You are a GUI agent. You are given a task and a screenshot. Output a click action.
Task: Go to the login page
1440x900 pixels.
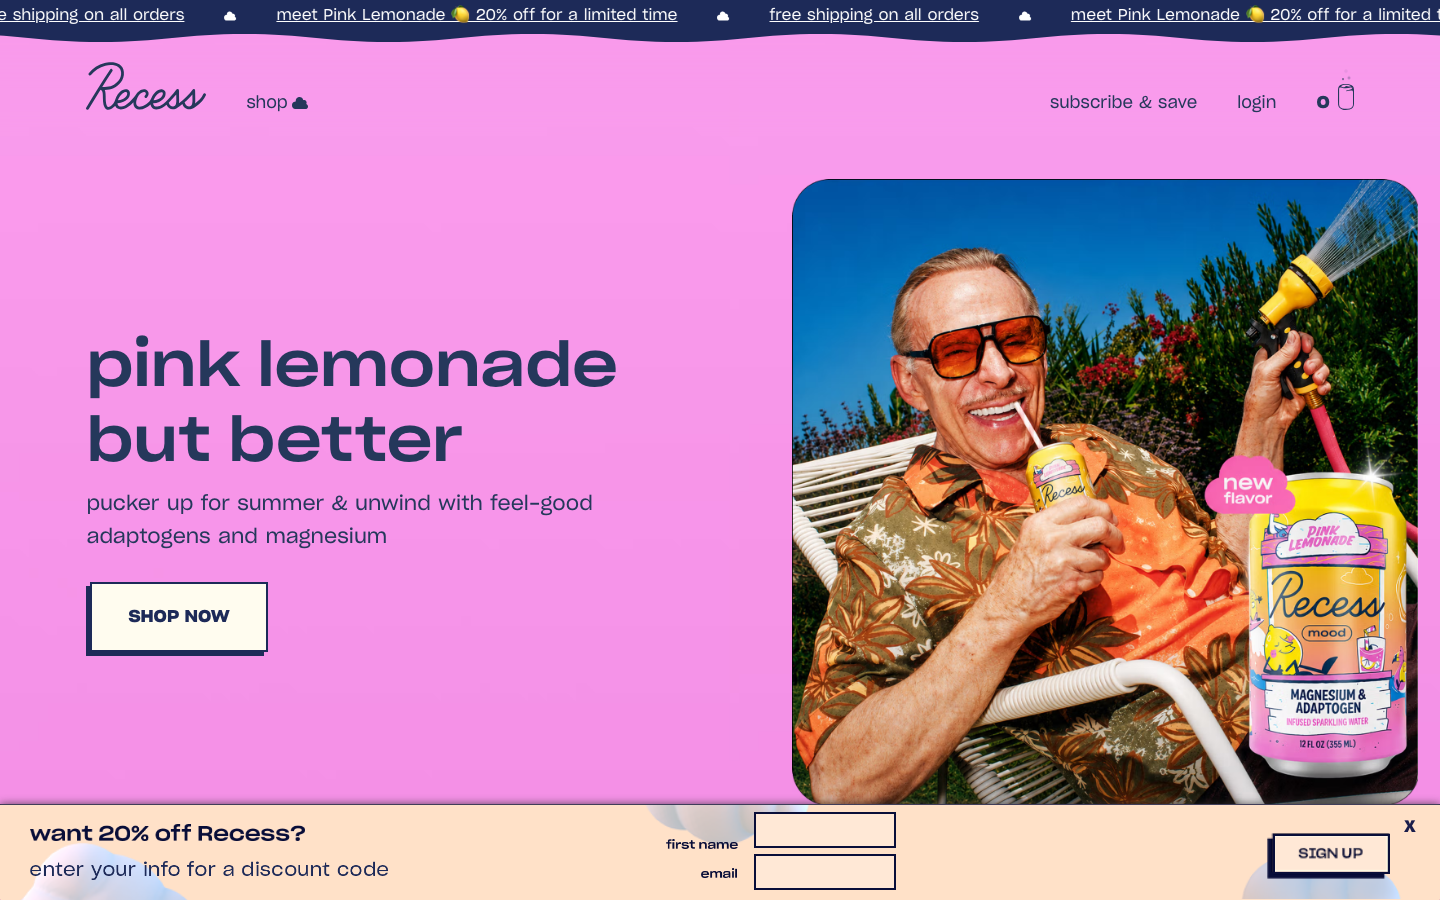tap(1256, 102)
